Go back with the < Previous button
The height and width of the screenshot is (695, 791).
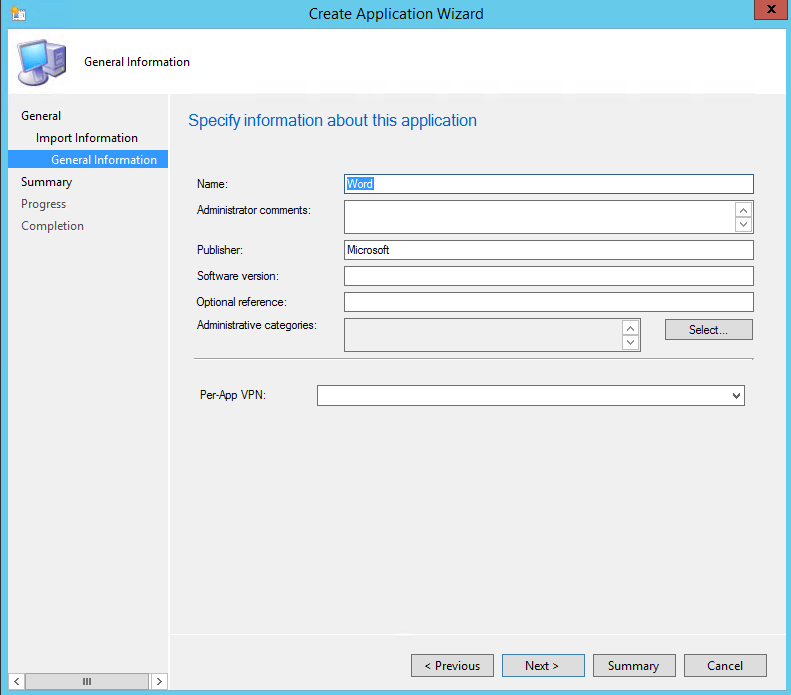pos(452,666)
